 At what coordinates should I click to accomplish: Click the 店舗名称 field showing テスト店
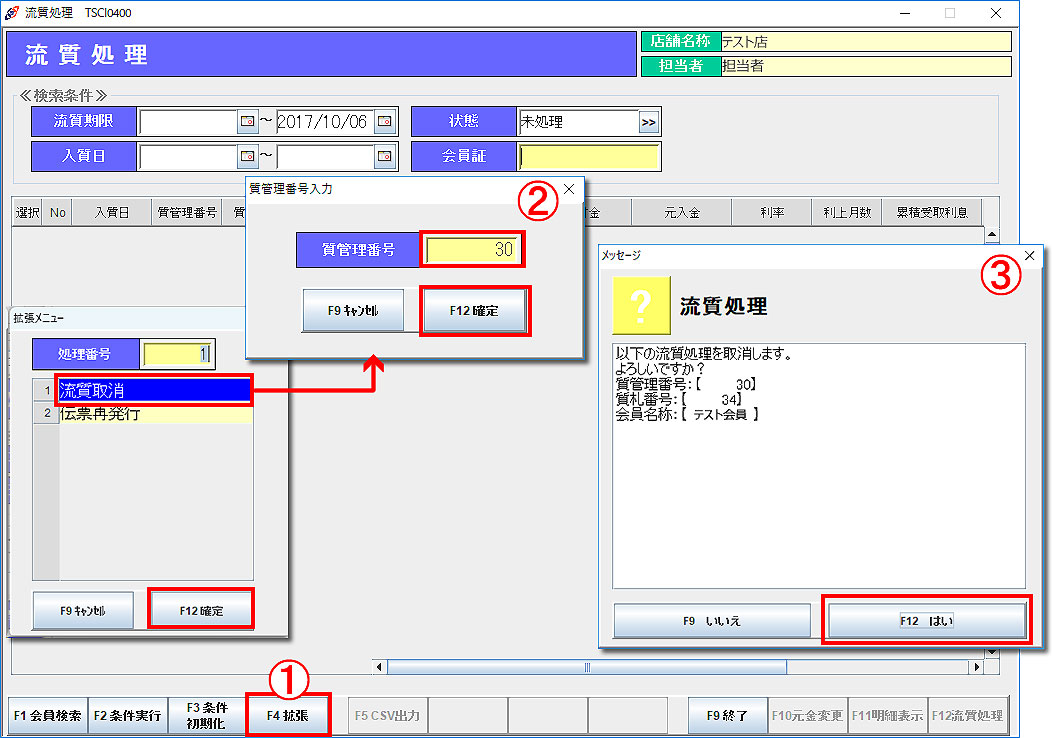coord(865,42)
